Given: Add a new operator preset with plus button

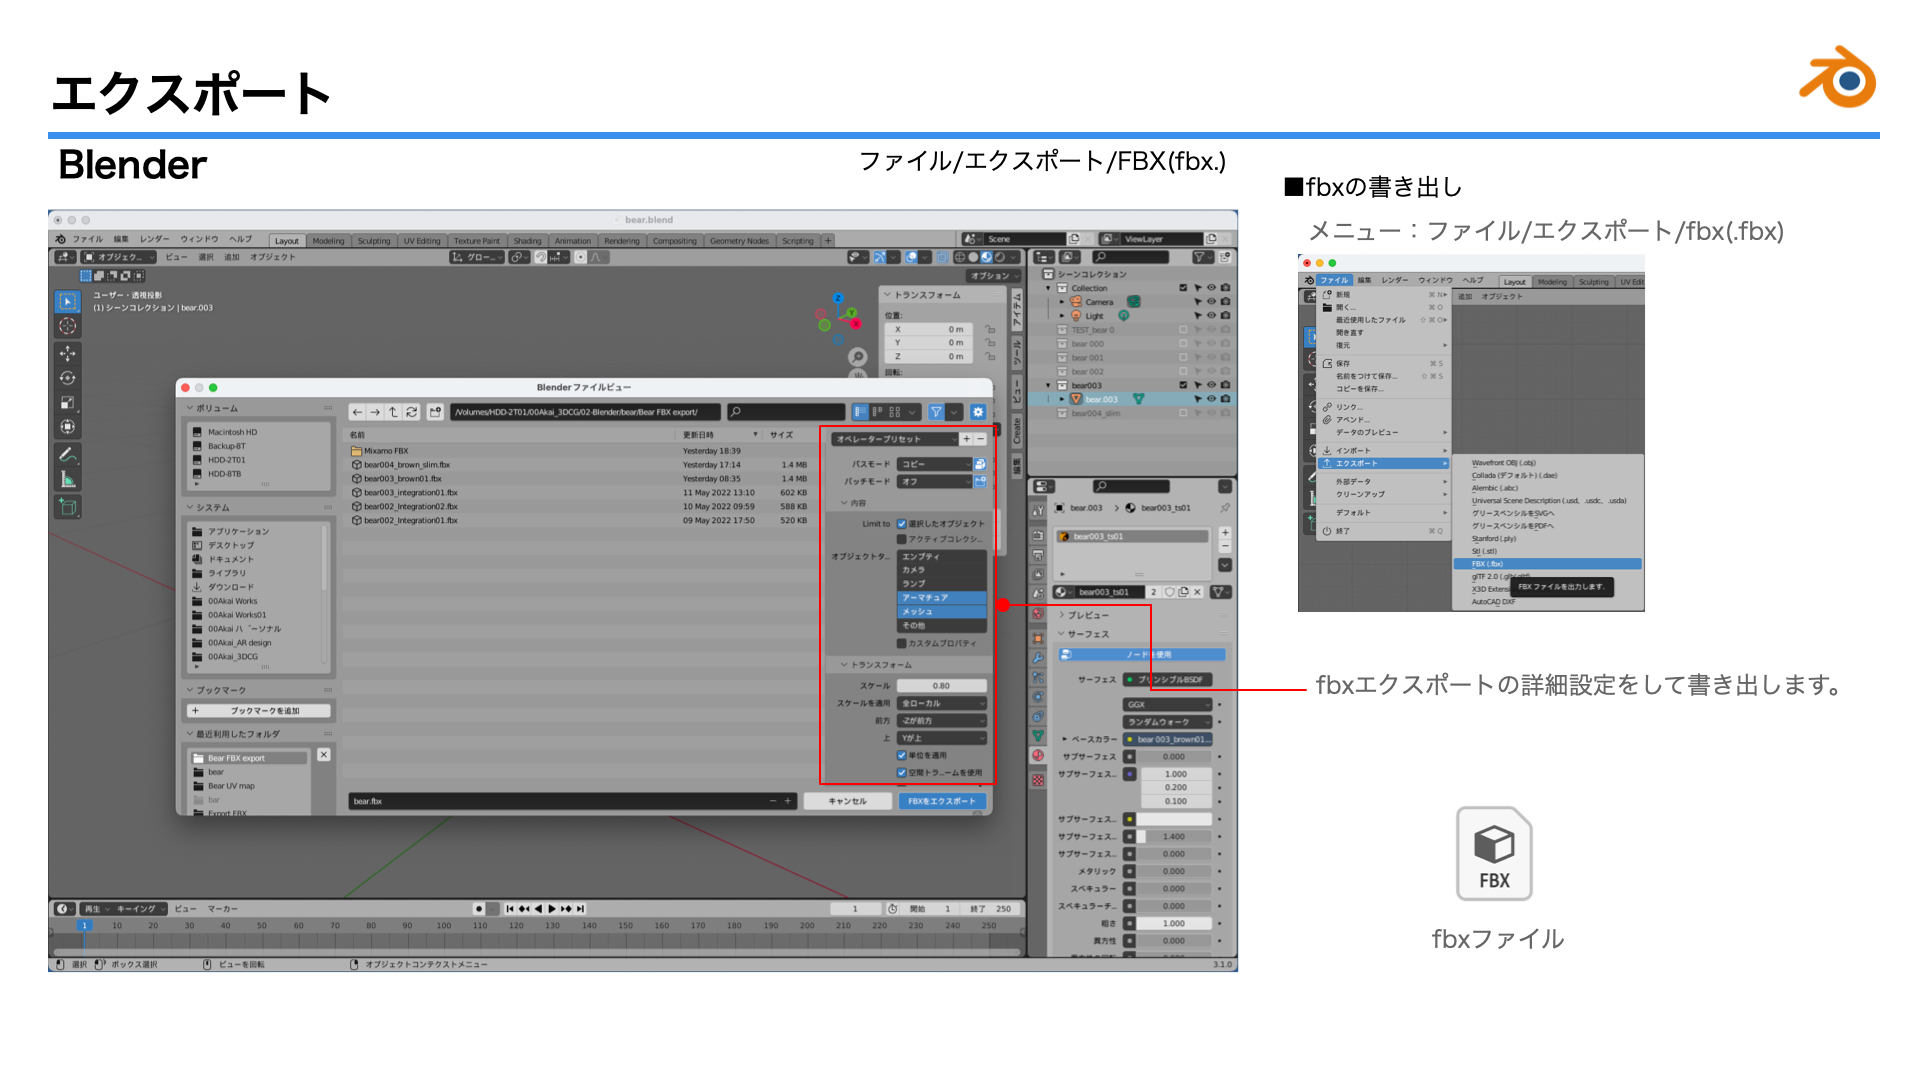Looking at the screenshot, I should [966, 439].
